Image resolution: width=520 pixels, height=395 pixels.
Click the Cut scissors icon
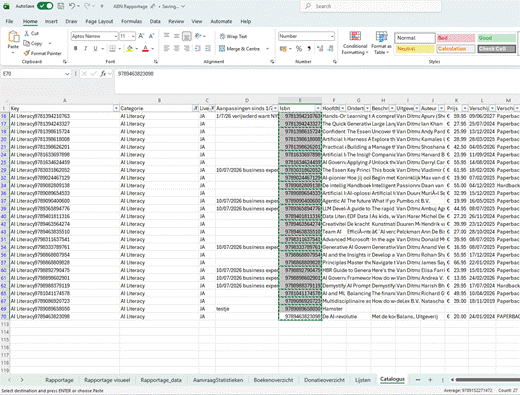coord(27,33)
